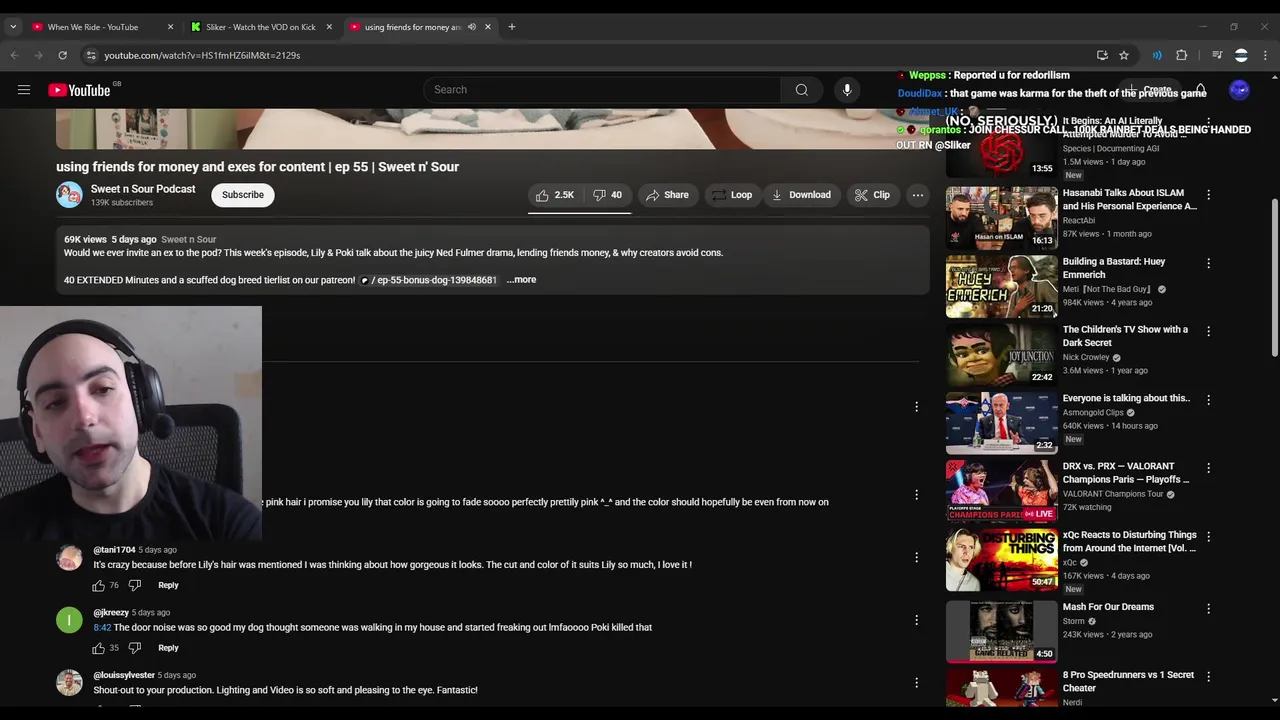
Task: Open action menu for @louissylvester's comment
Action: 916,683
